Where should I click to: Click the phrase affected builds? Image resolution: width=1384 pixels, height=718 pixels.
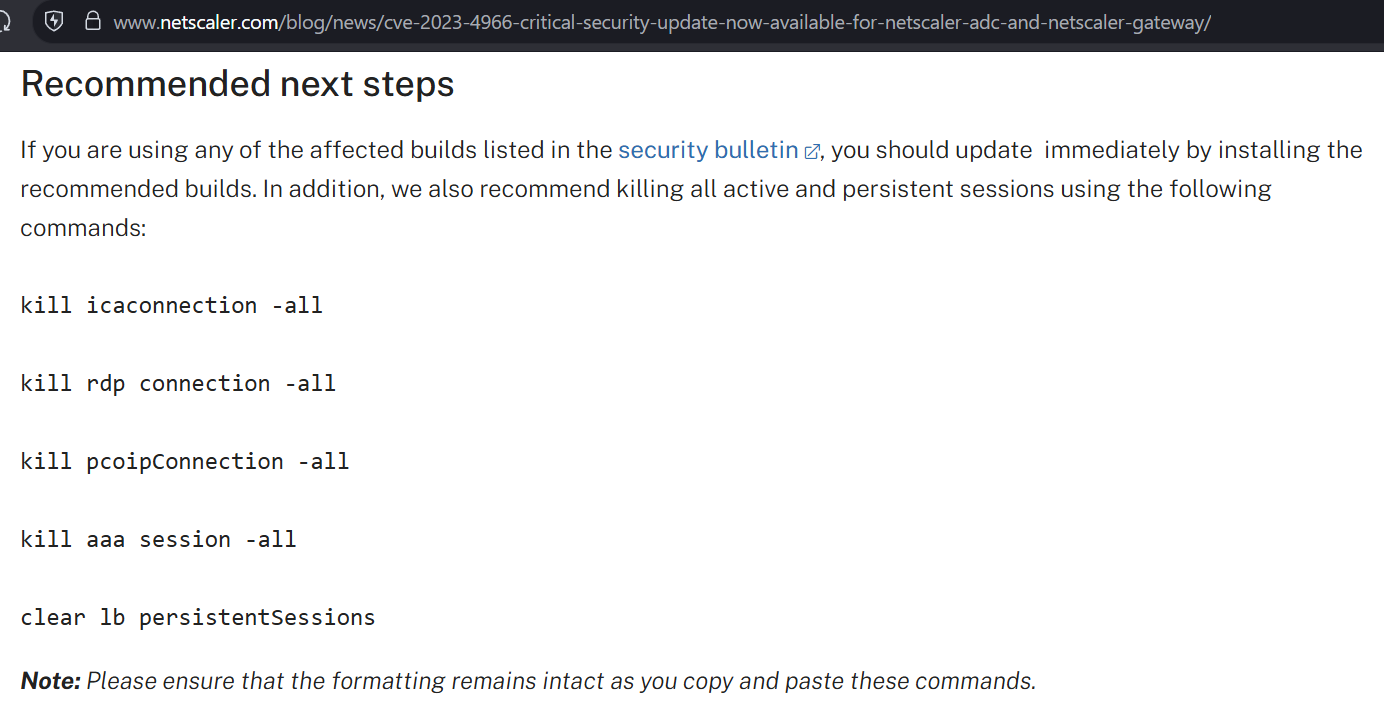383,150
